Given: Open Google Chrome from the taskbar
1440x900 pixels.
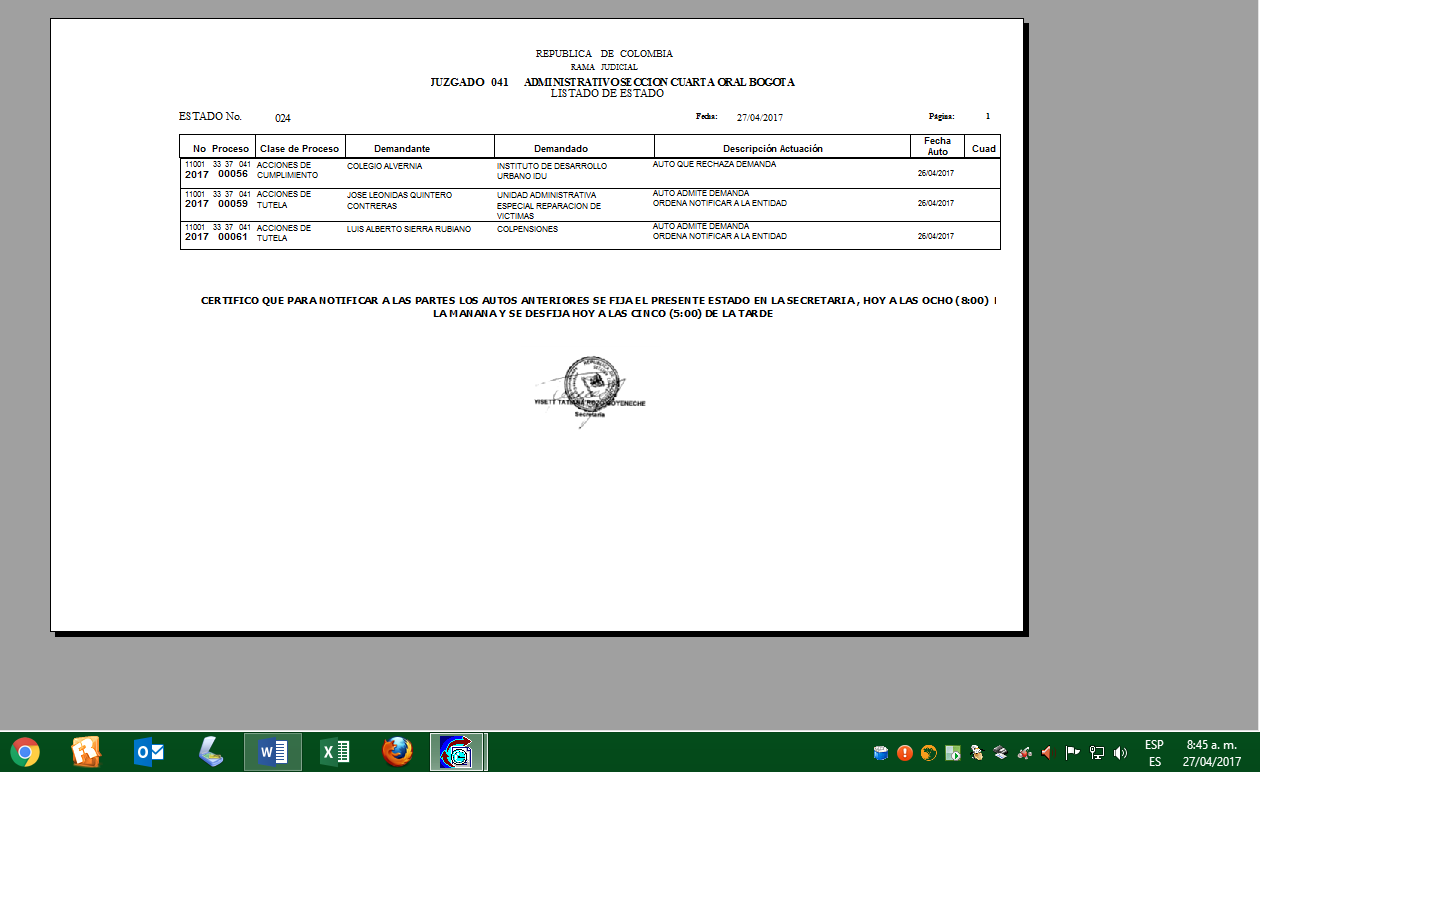Looking at the screenshot, I should (x=25, y=752).
